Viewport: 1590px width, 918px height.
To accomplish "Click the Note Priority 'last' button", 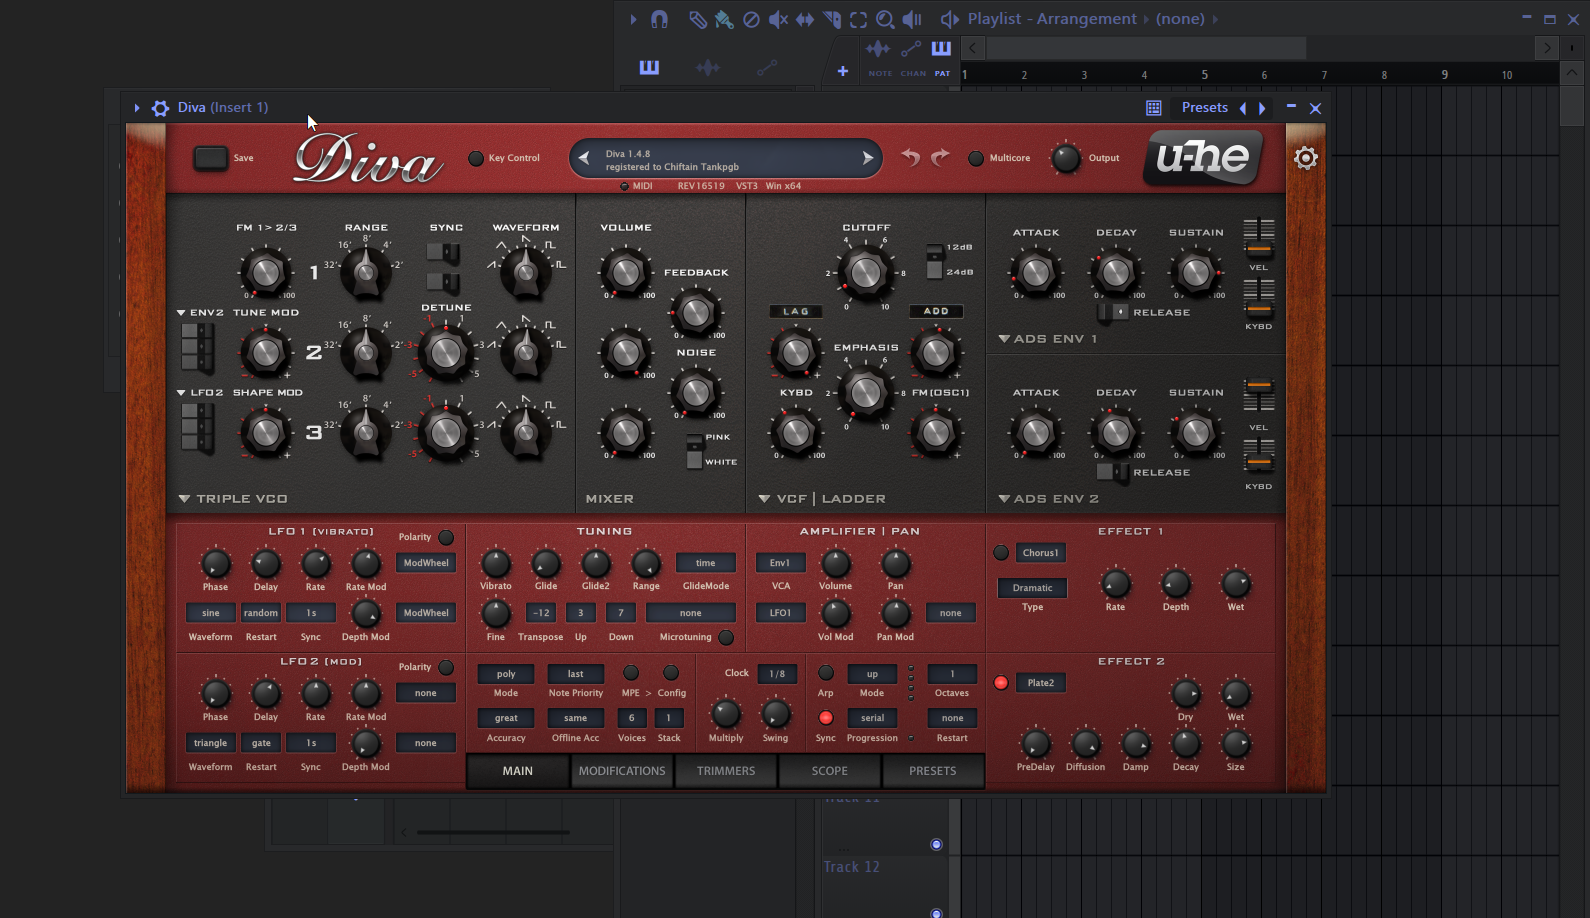I will pos(576,674).
